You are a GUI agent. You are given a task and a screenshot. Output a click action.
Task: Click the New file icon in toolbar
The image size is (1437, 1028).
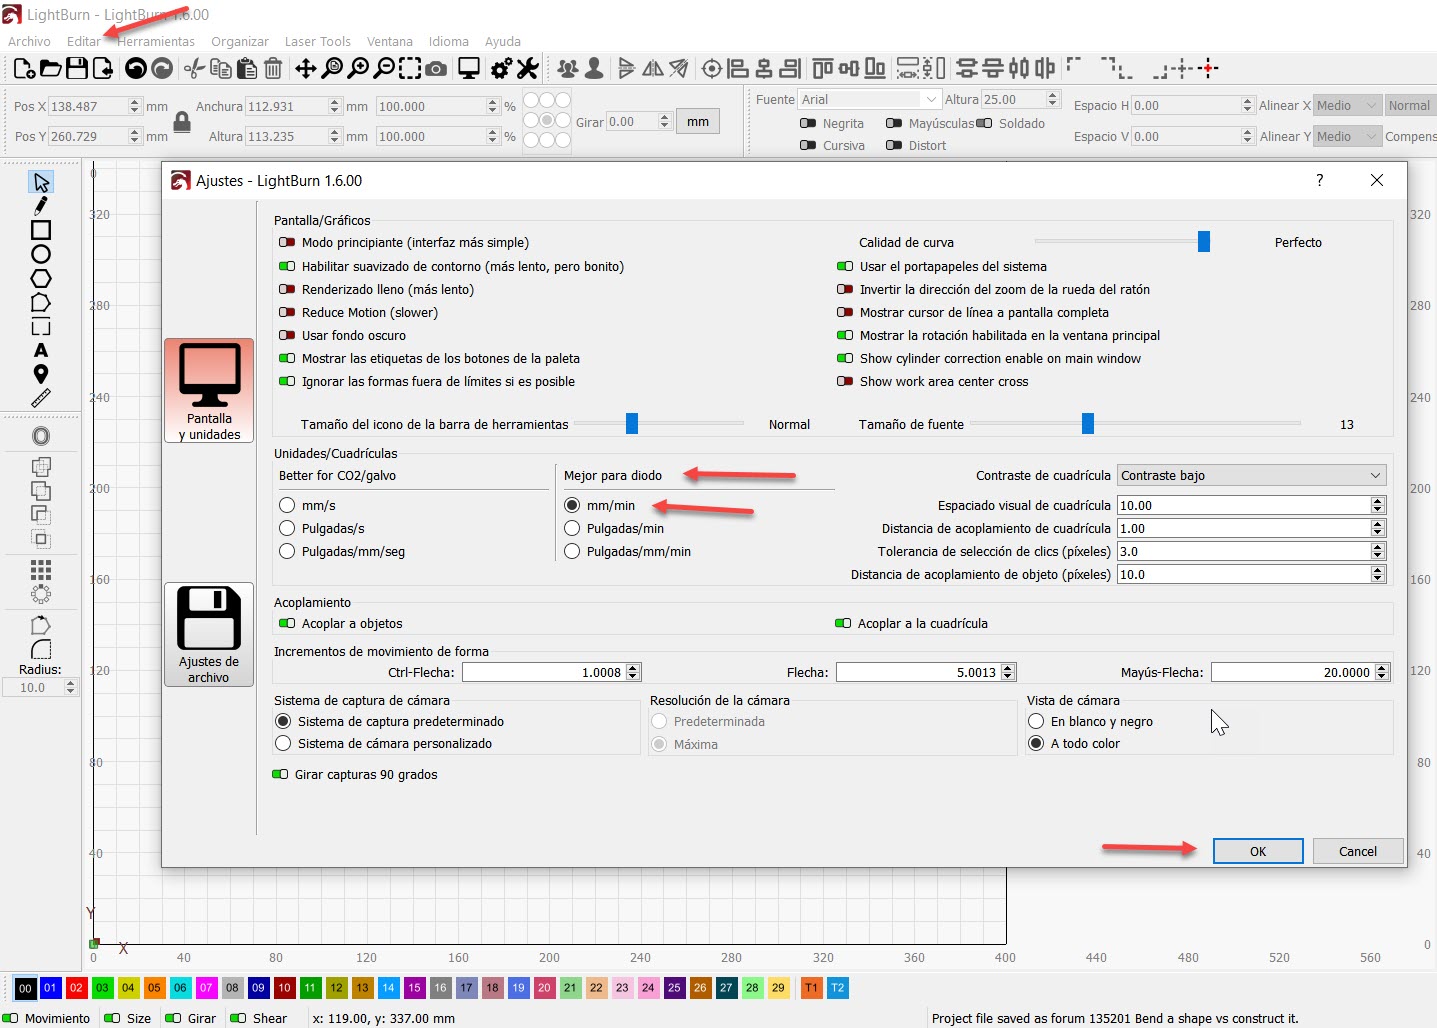click(24, 68)
